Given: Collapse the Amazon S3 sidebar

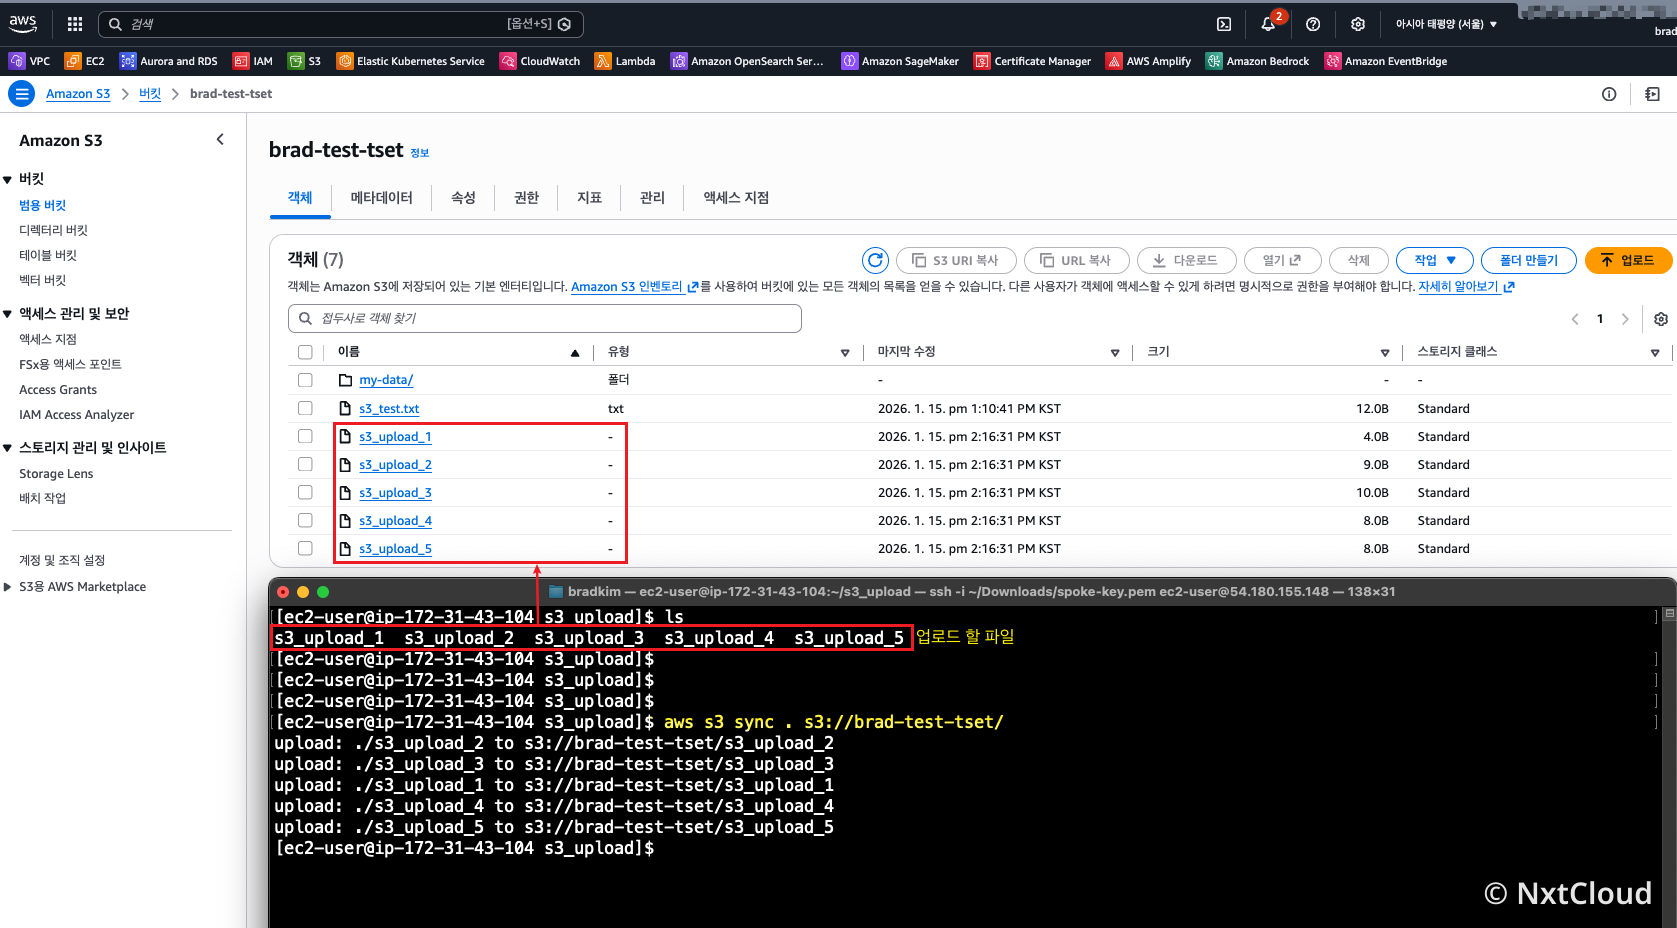Looking at the screenshot, I should click(x=220, y=140).
